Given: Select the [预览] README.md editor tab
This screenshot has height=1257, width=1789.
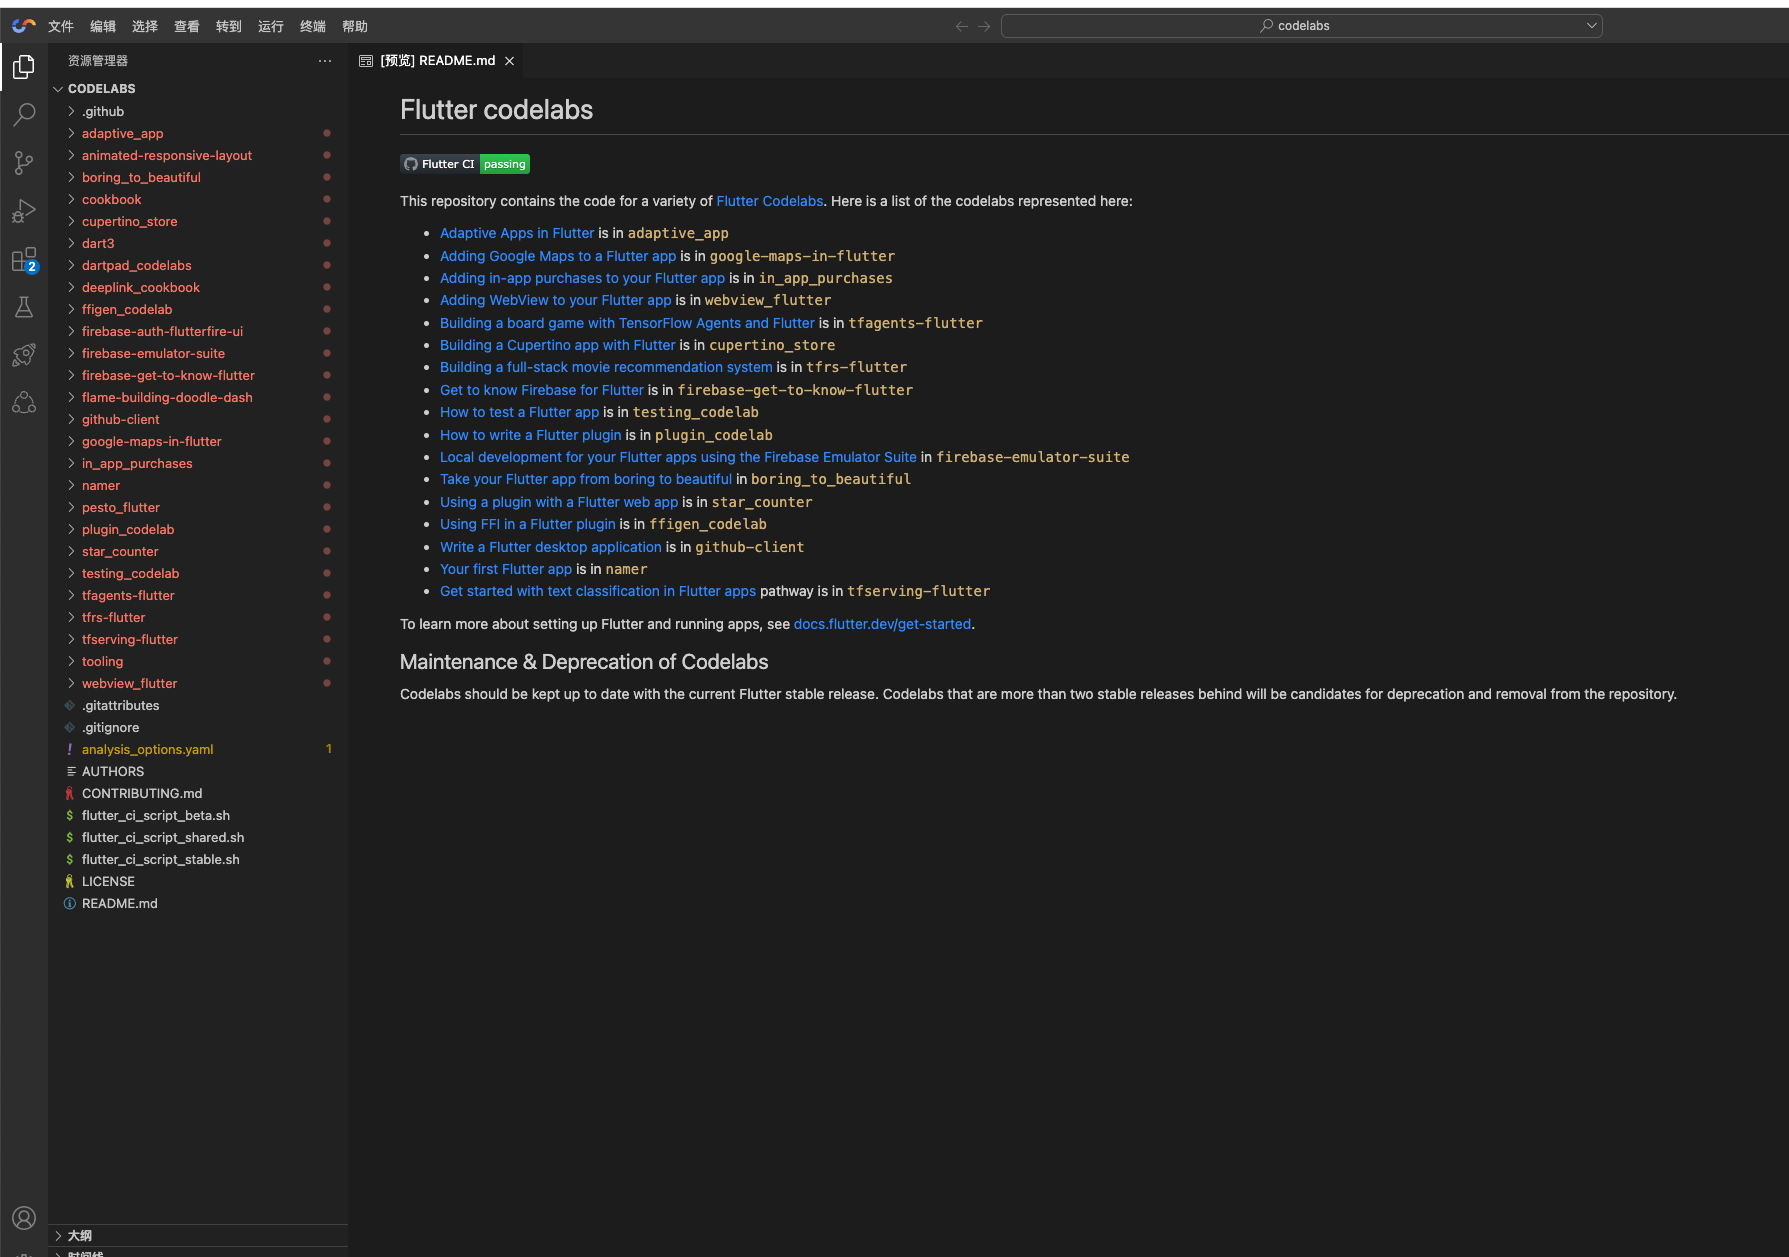Looking at the screenshot, I should [438, 61].
